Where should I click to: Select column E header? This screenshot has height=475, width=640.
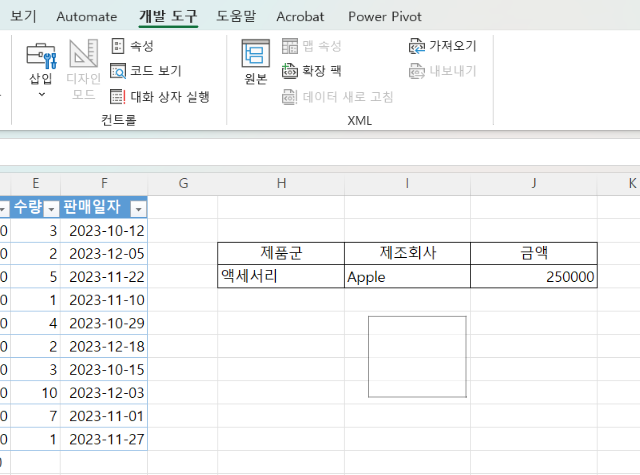[36, 184]
